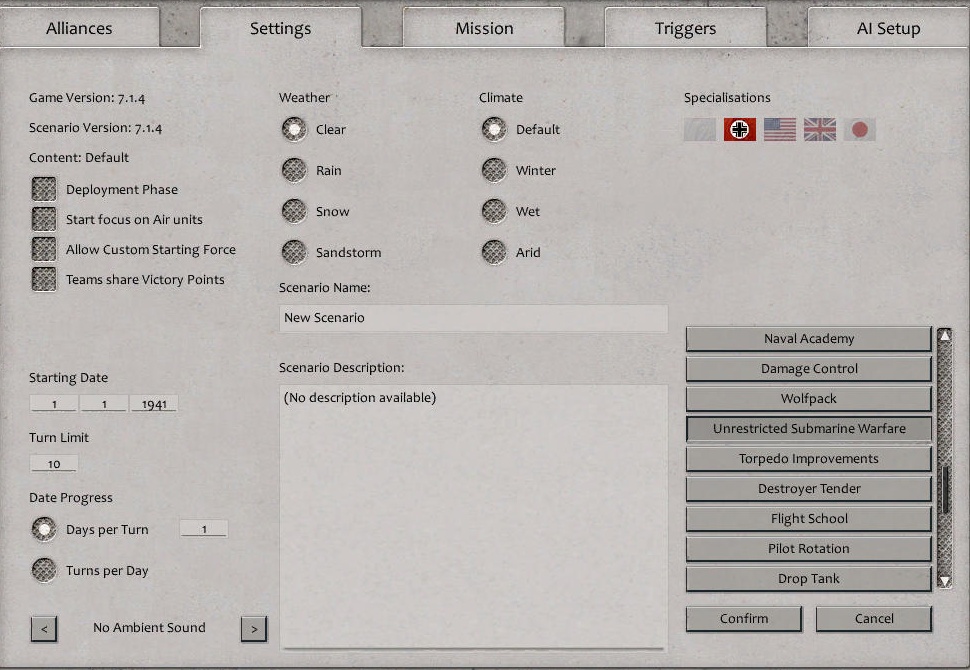Screen dimensions: 970x670
Task: Choose Wet climate
Action: pos(494,211)
